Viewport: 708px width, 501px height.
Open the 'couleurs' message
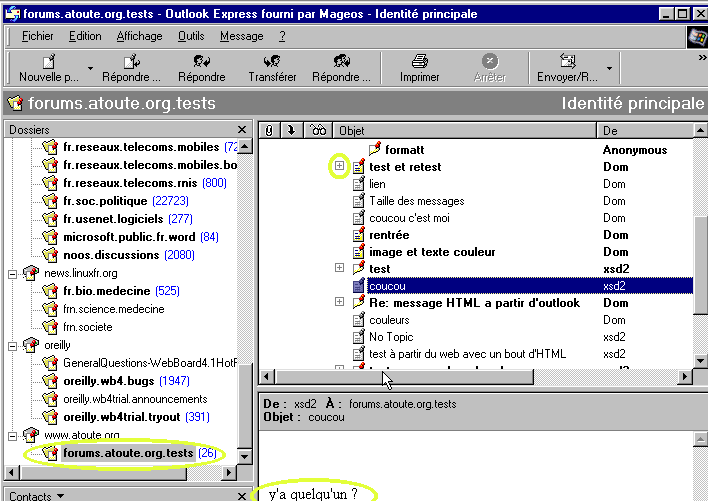(x=389, y=320)
